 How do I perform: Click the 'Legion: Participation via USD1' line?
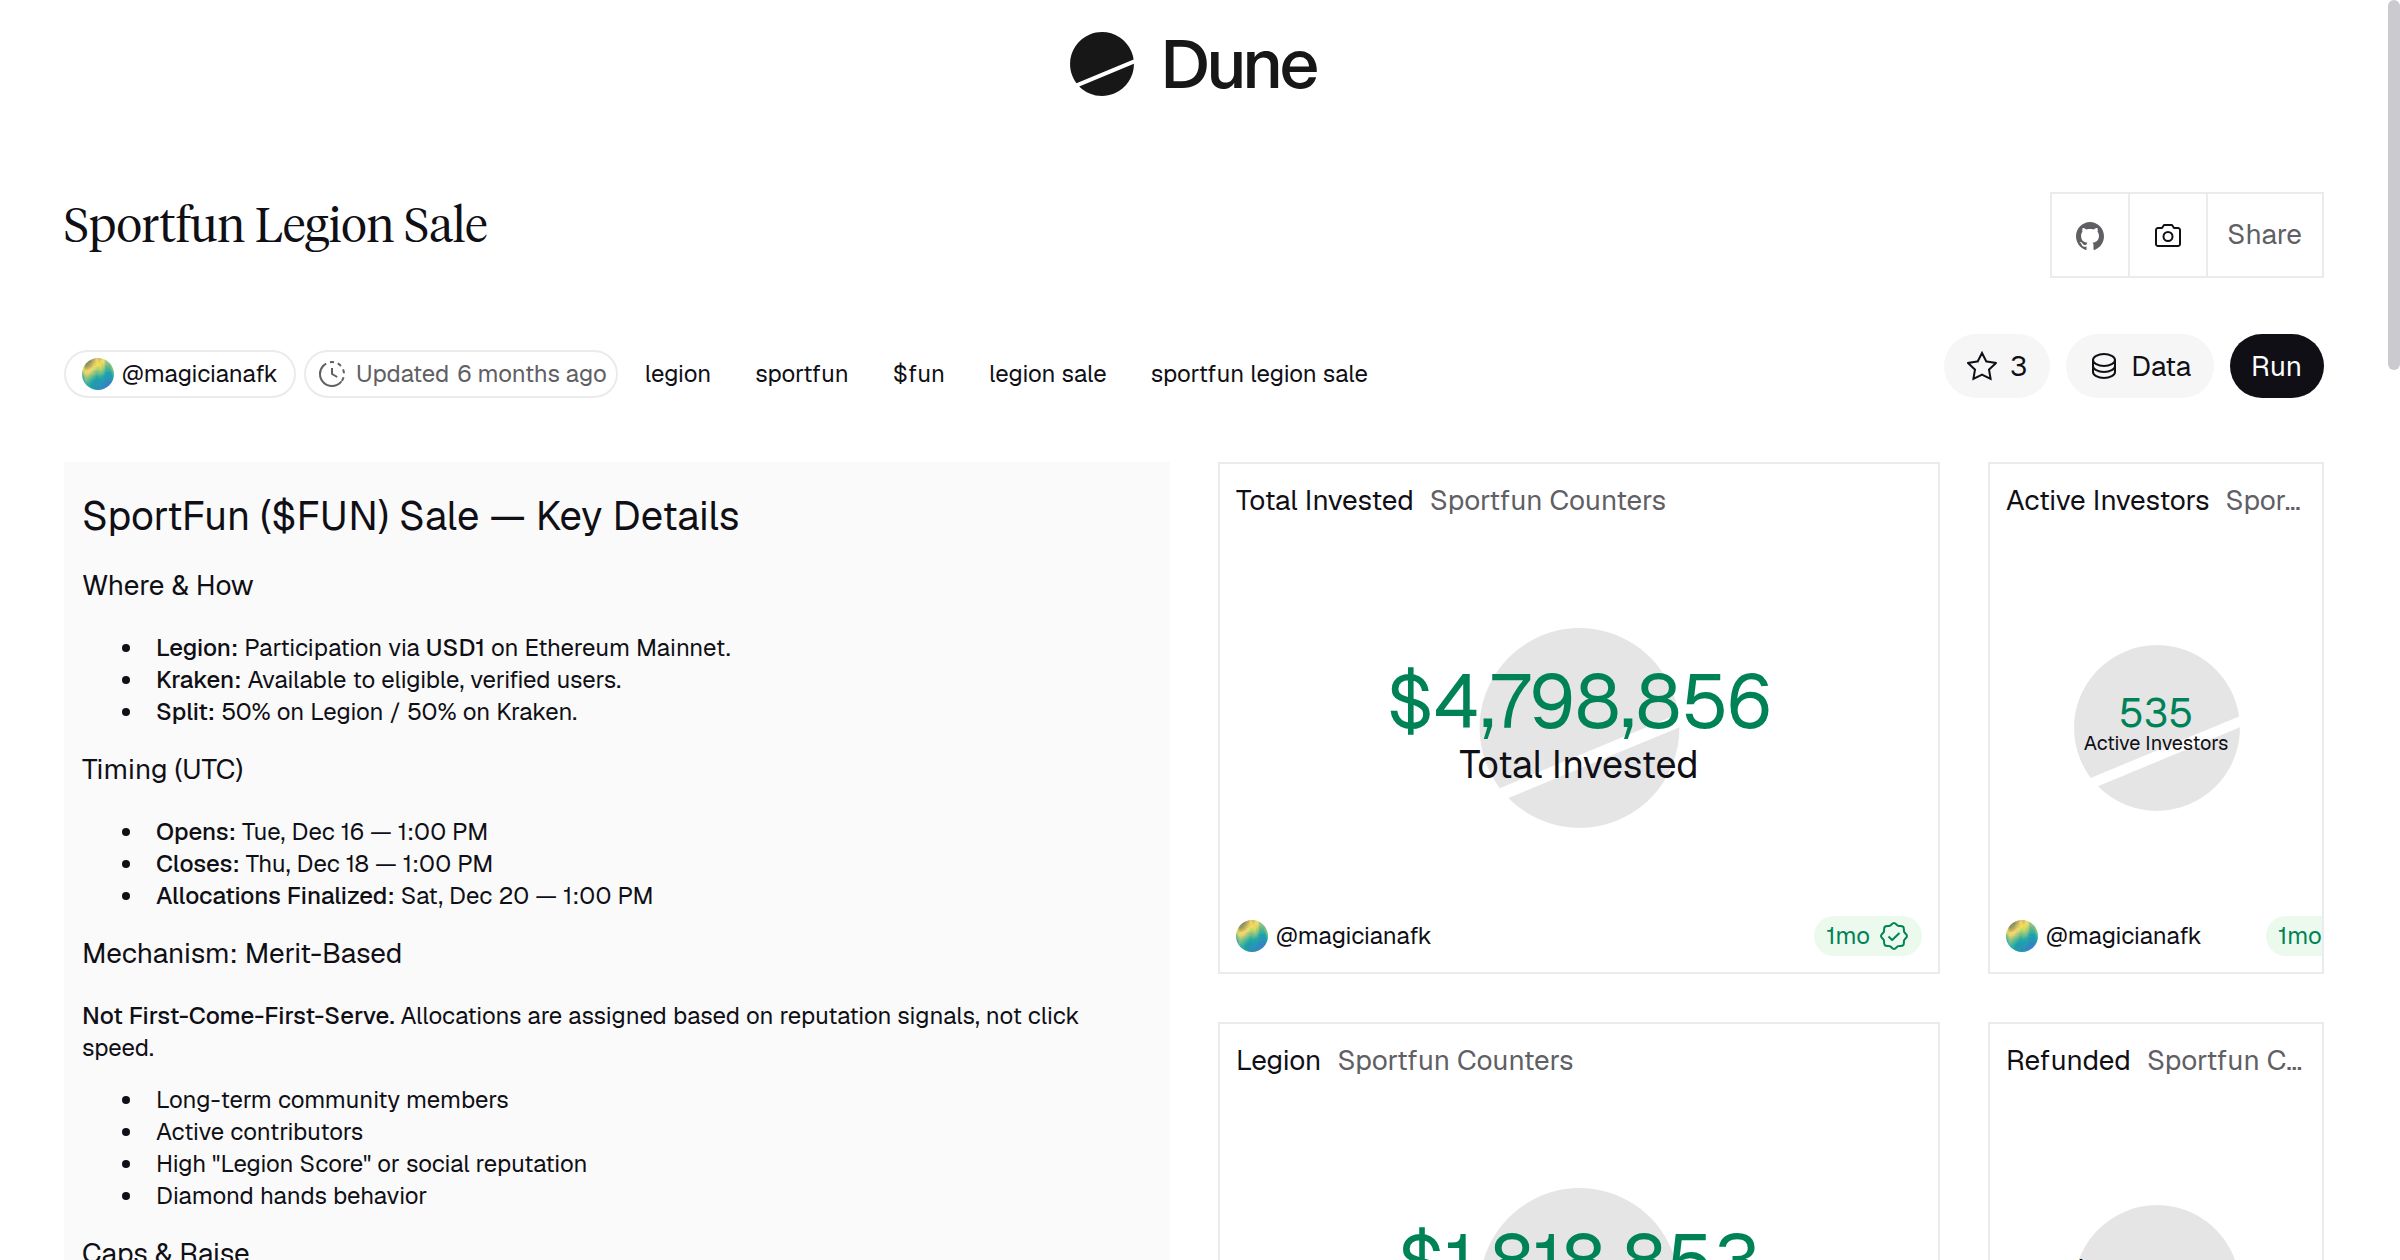pyautogui.click(x=443, y=648)
